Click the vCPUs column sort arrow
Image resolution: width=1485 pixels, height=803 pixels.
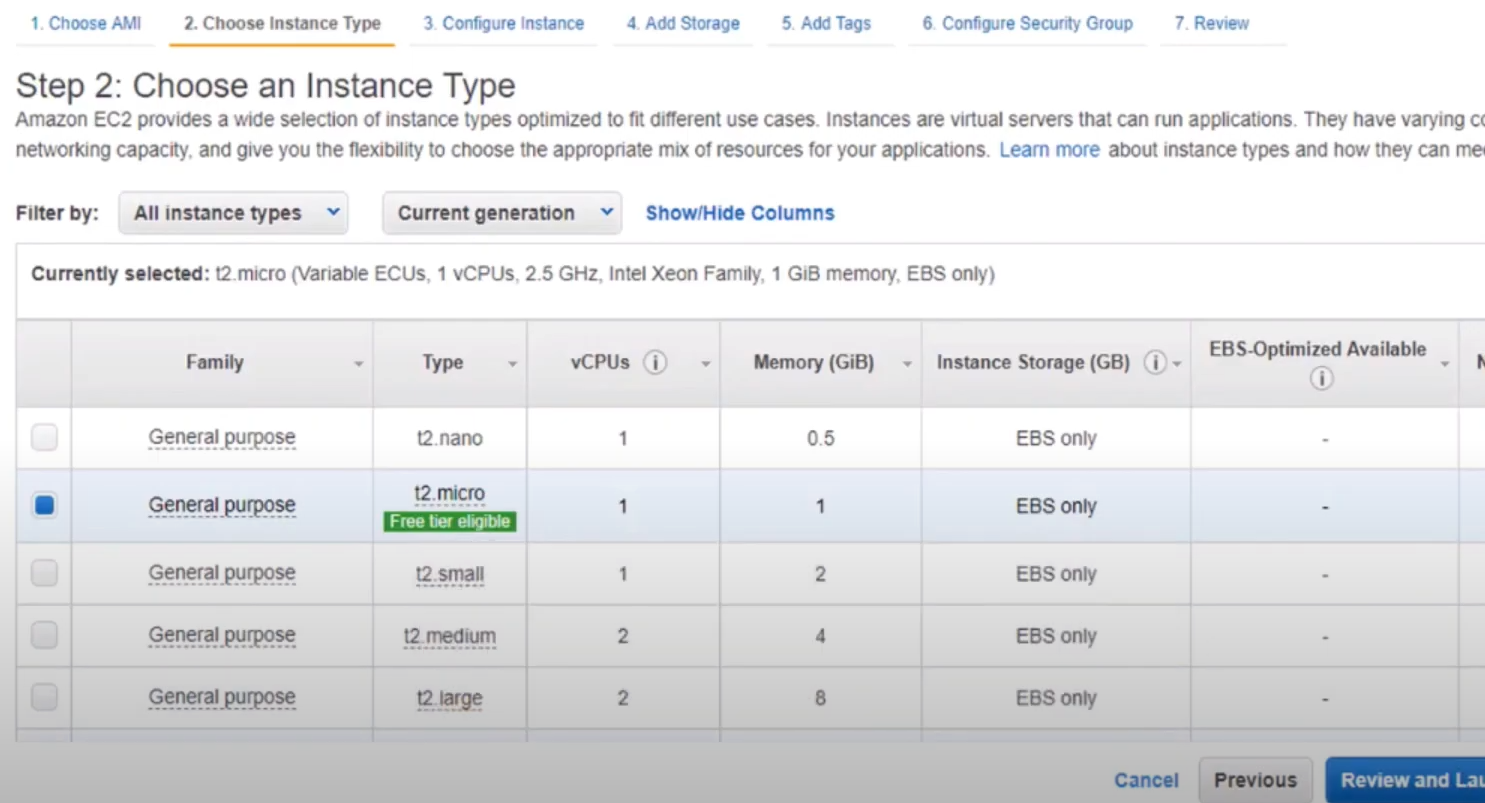click(x=705, y=365)
